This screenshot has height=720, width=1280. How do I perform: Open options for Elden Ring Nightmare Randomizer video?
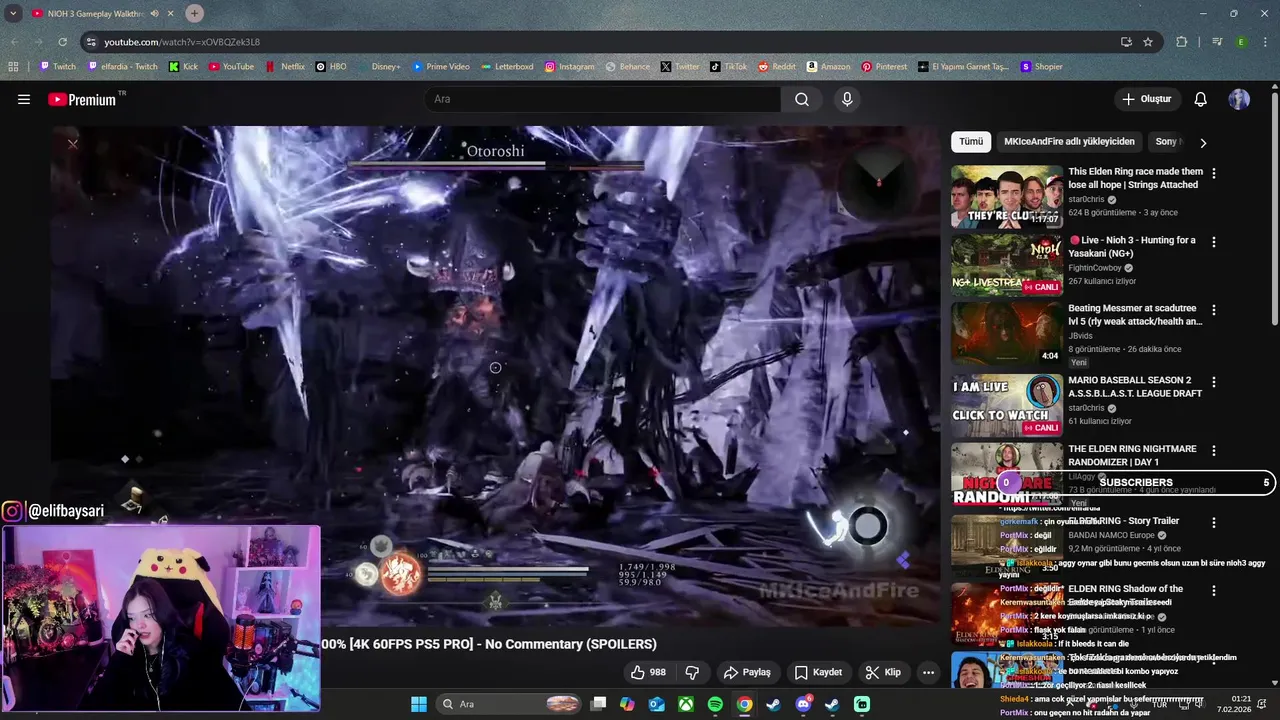1214,451
